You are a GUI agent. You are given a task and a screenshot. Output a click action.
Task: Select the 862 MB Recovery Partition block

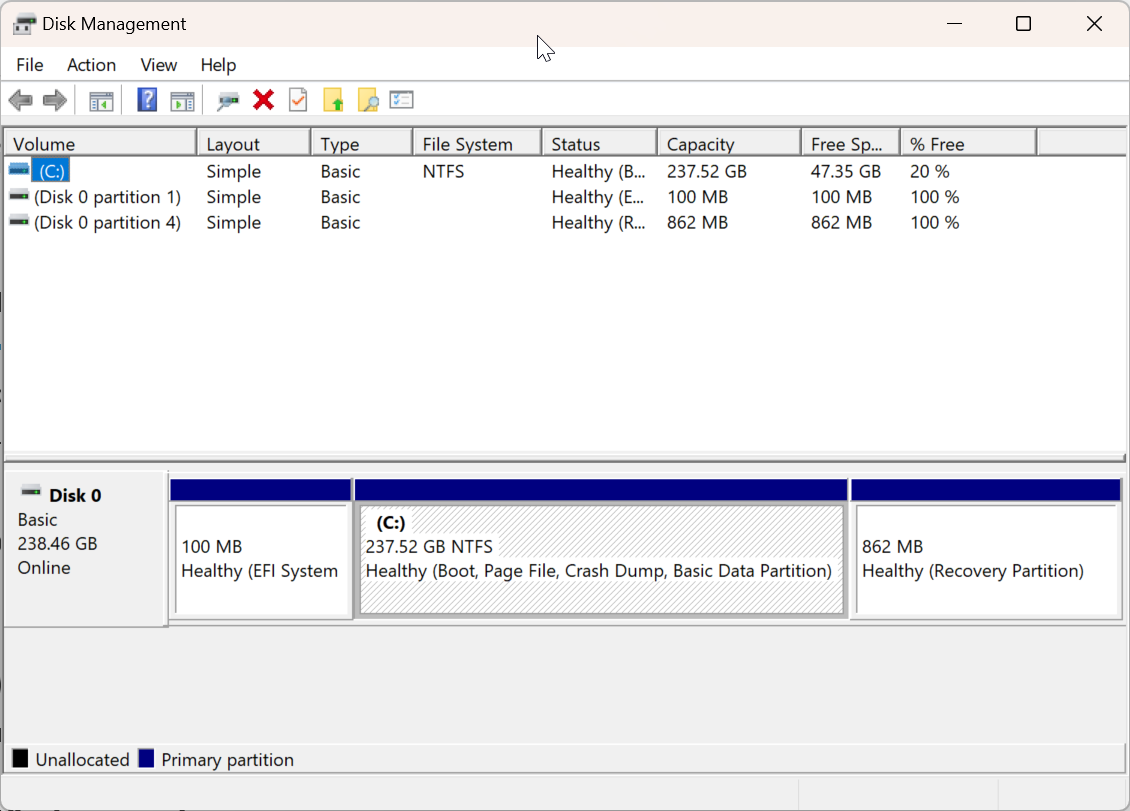985,560
